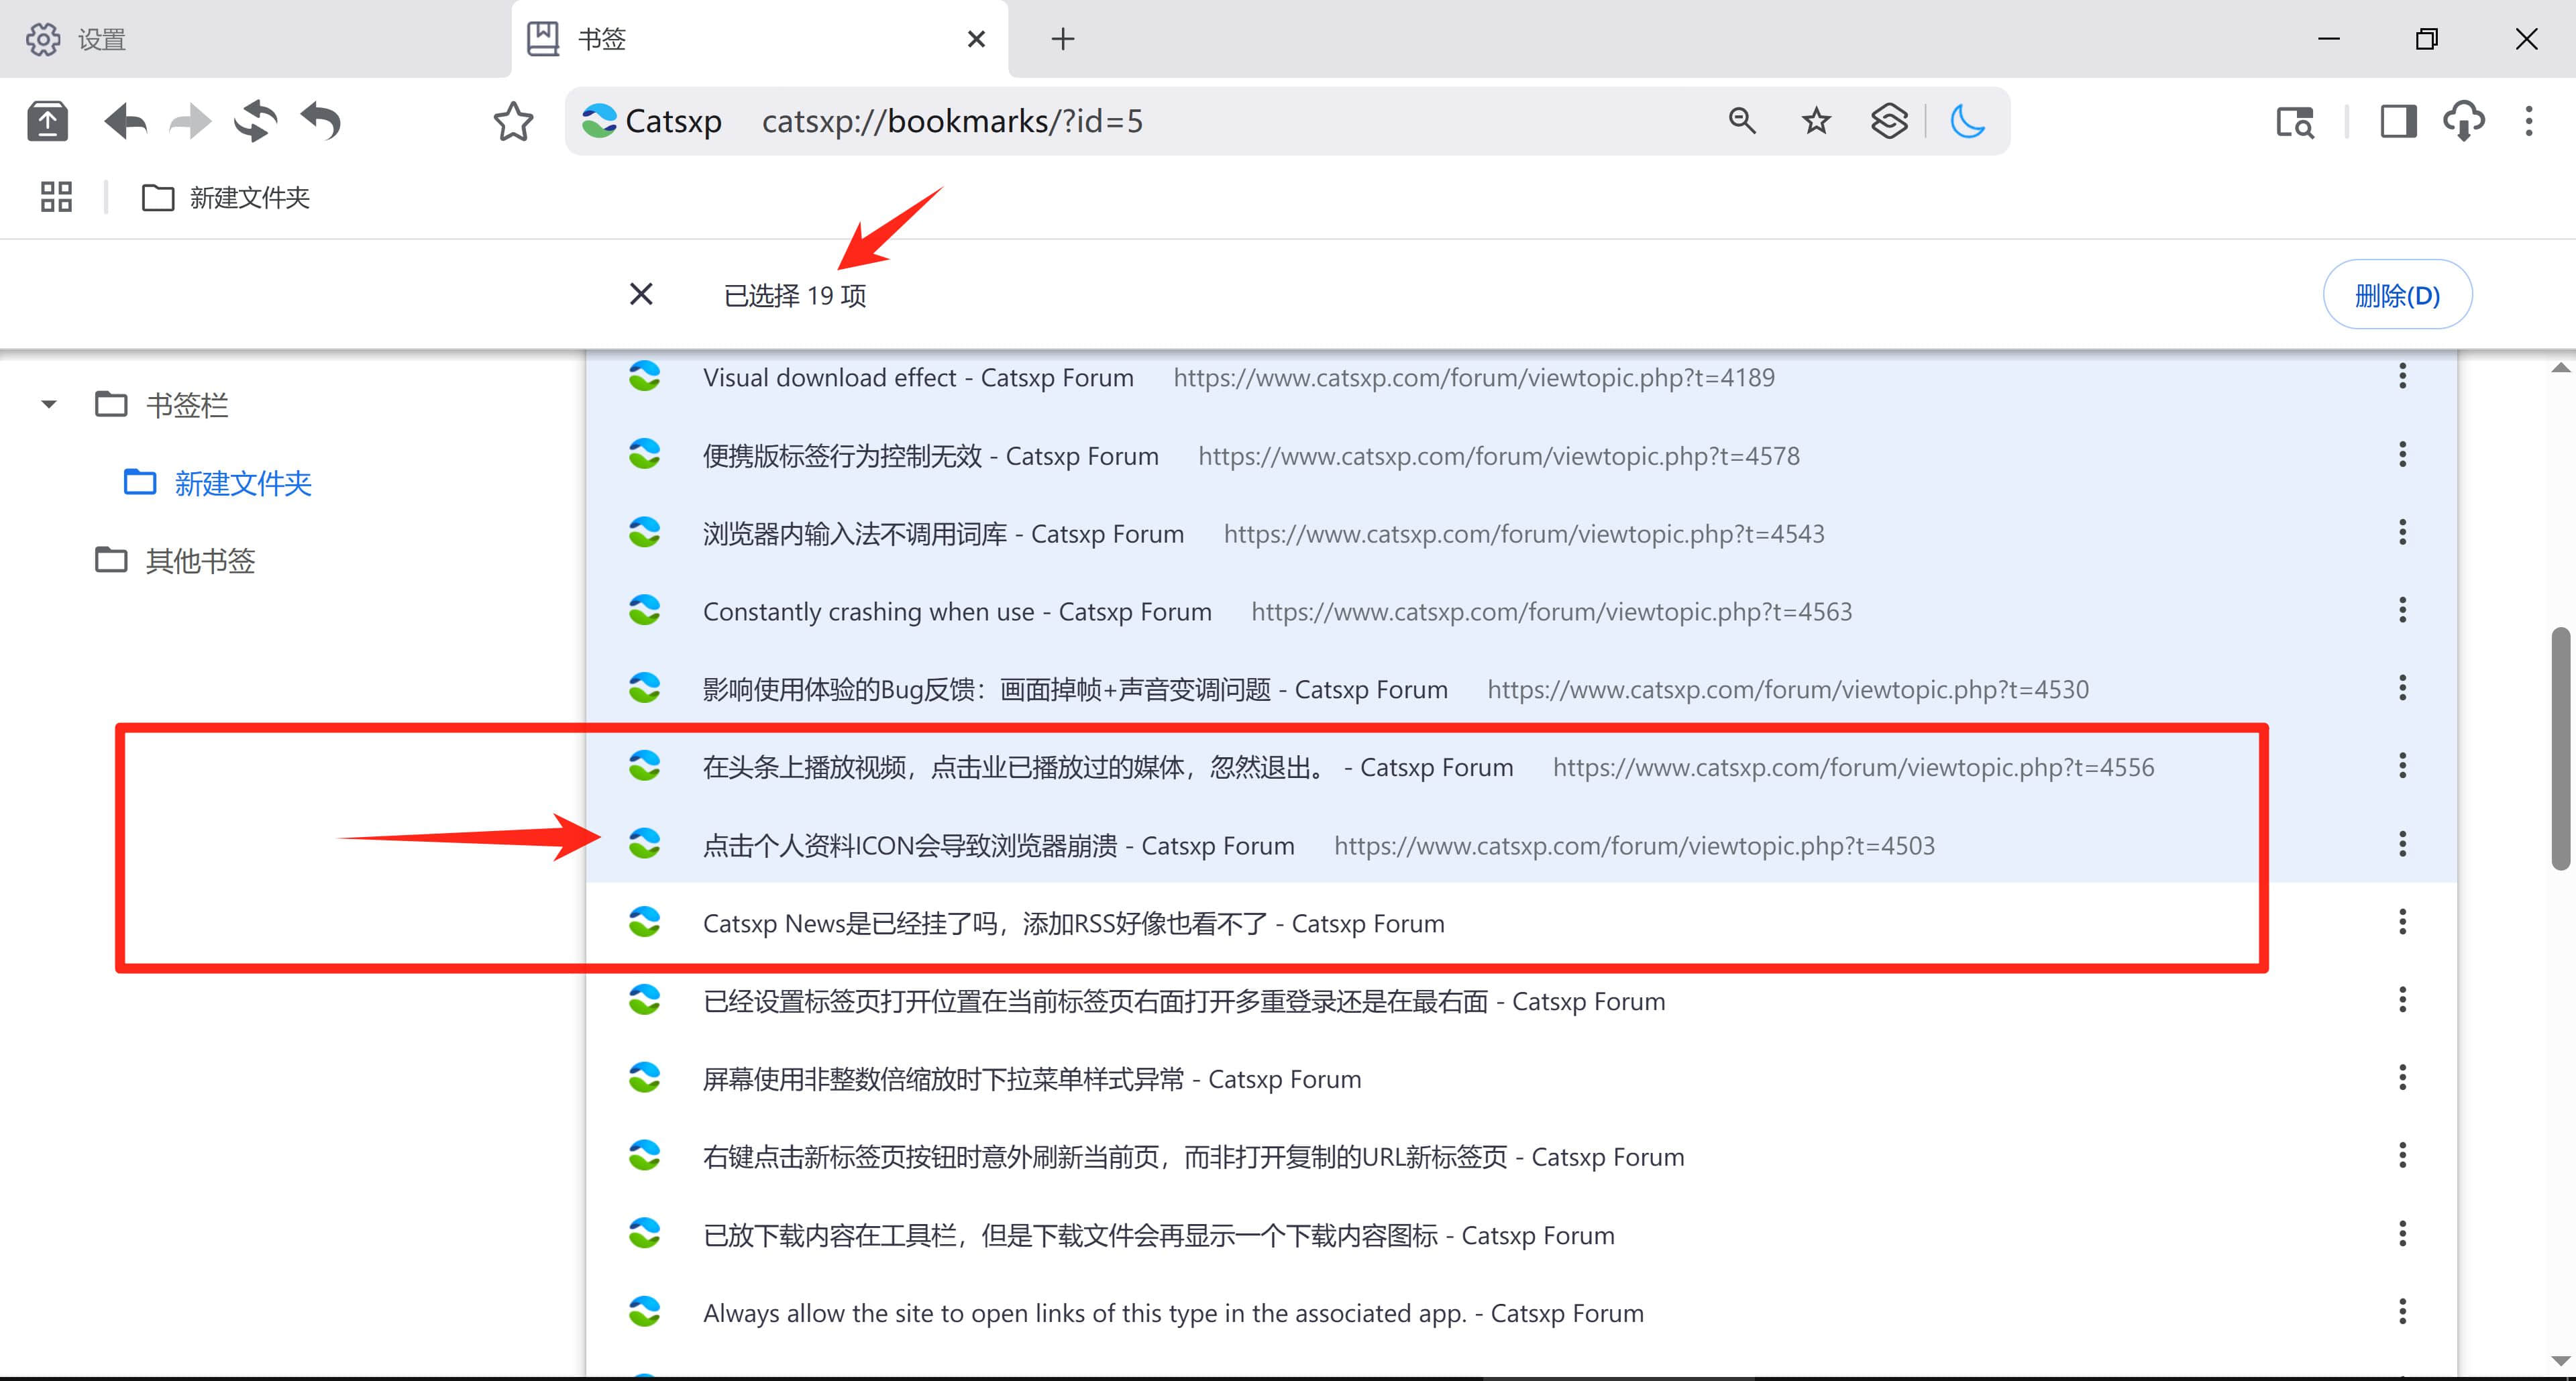This screenshot has width=2576, height=1381.
Task: Click the back navigation arrow
Action: point(126,122)
